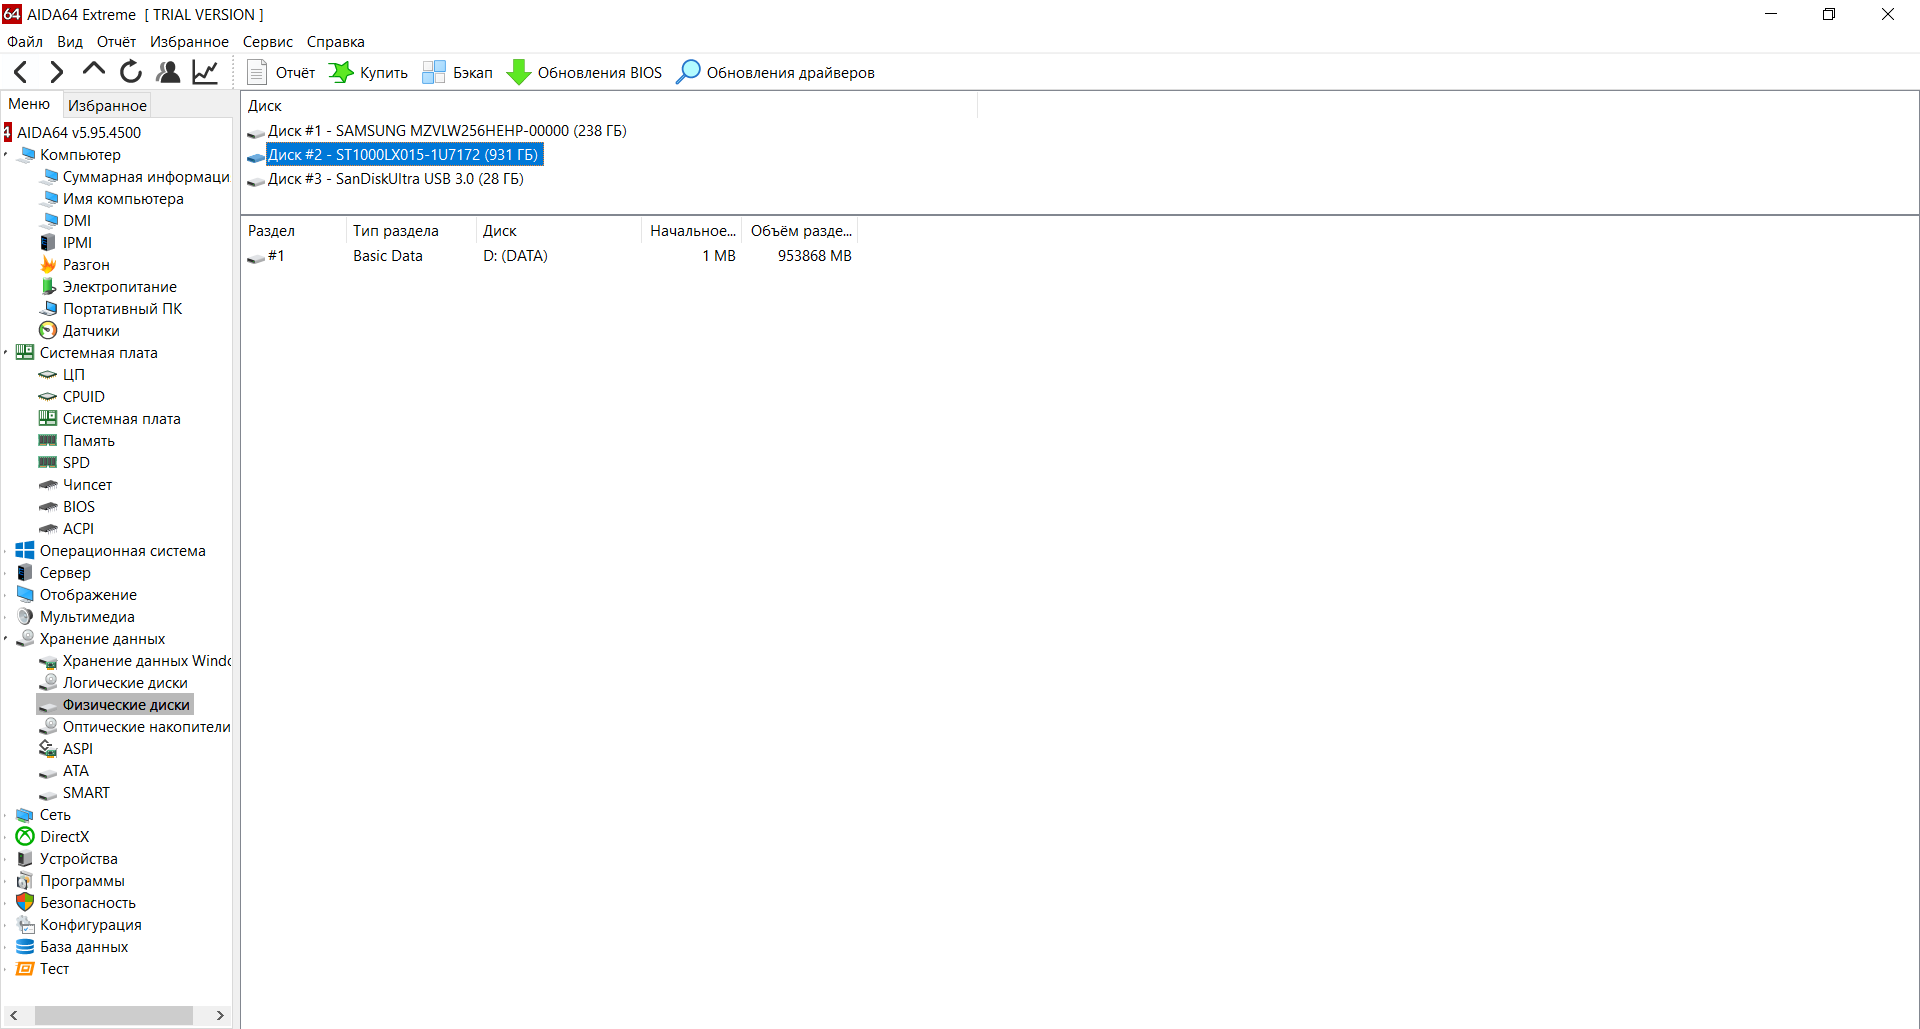Viewport: 1920px width, 1029px height.
Task: Select AIDA64 v5.95.4500 root node
Action: 78,132
